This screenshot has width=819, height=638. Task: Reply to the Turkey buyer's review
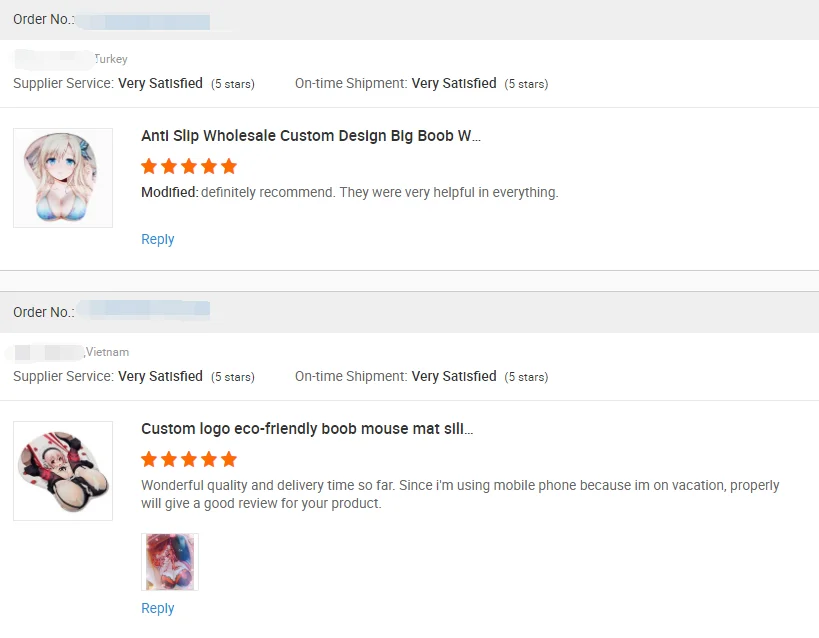[x=158, y=239]
